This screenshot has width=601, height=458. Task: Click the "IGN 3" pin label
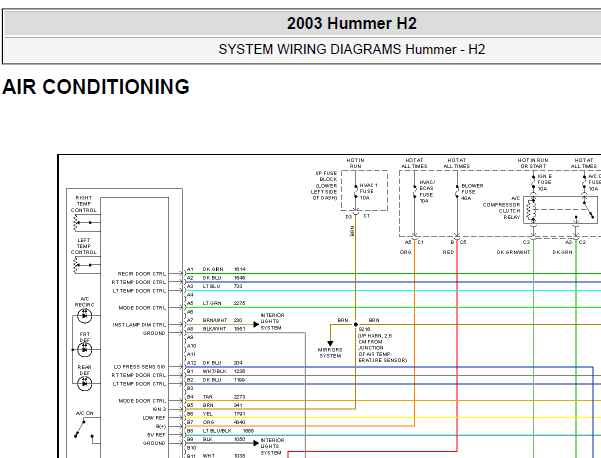pyautogui.click(x=159, y=409)
